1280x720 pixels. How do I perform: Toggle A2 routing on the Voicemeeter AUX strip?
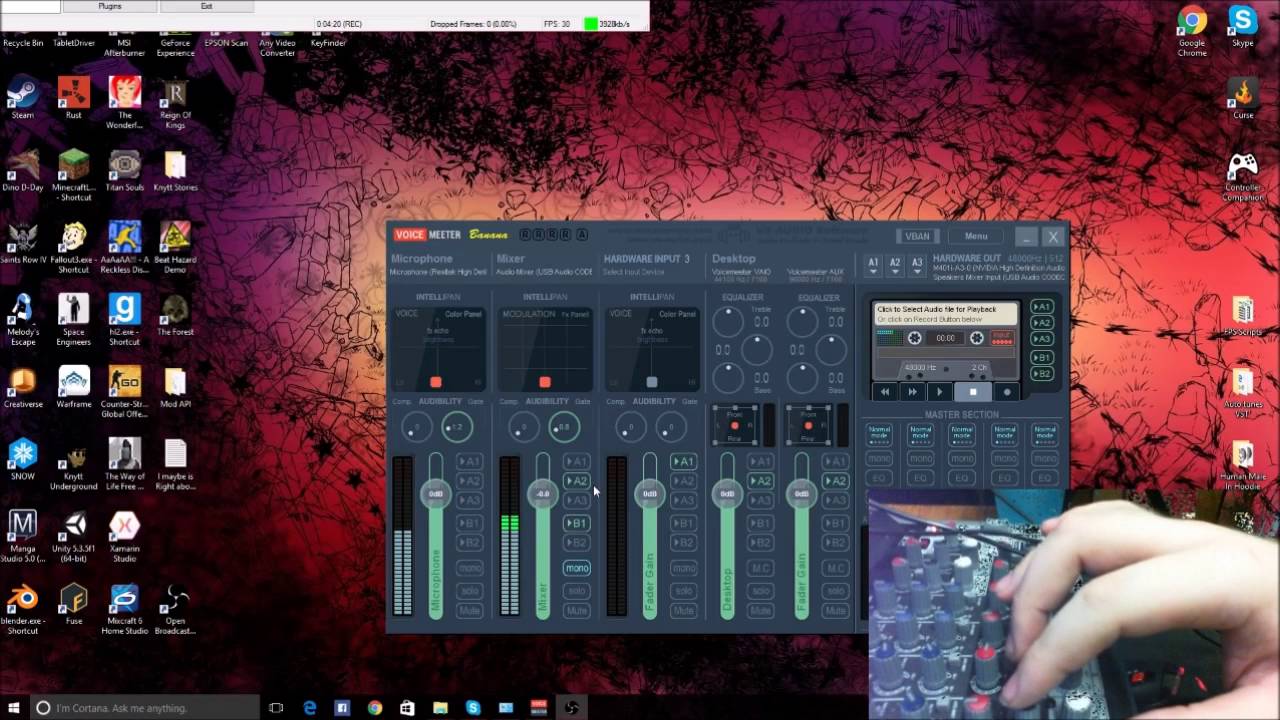click(x=835, y=481)
